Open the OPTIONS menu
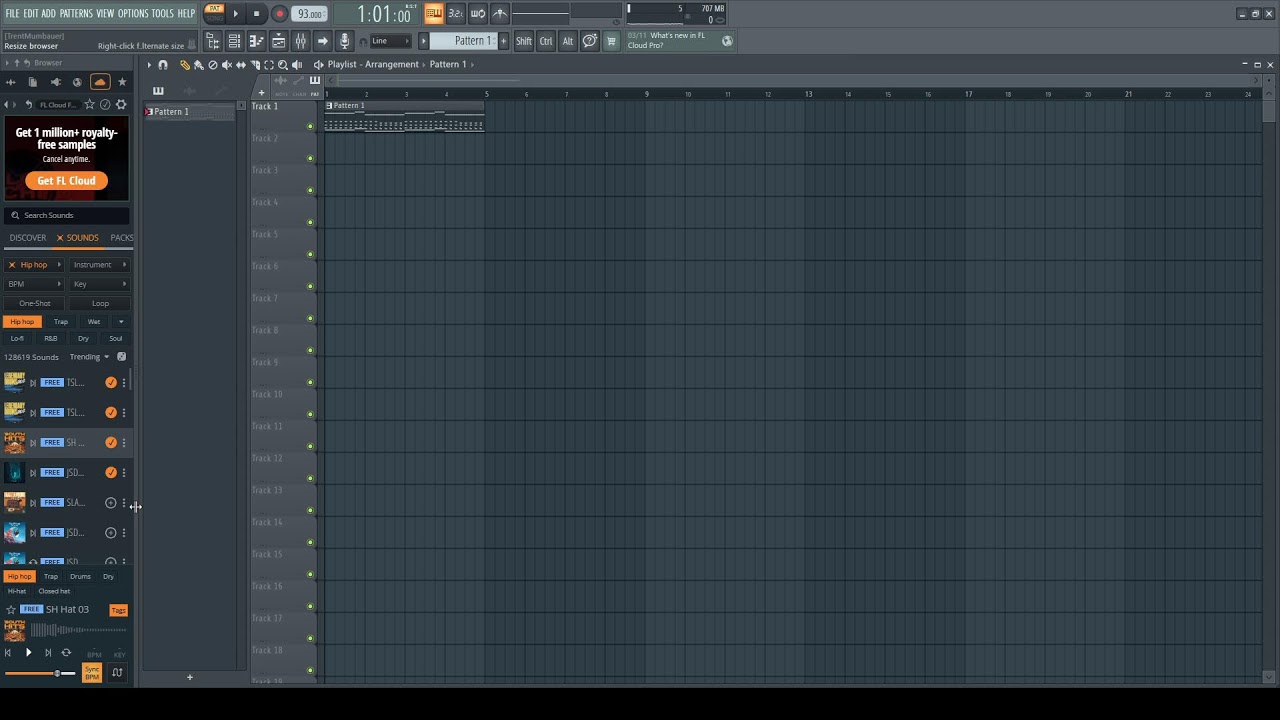This screenshot has height=720, width=1280. (133, 13)
